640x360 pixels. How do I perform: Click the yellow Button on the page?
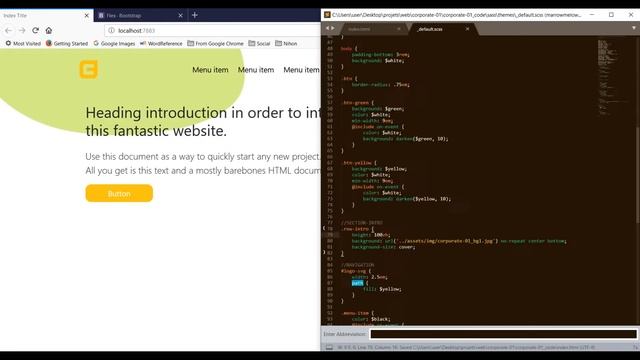click(x=119, y=193)
